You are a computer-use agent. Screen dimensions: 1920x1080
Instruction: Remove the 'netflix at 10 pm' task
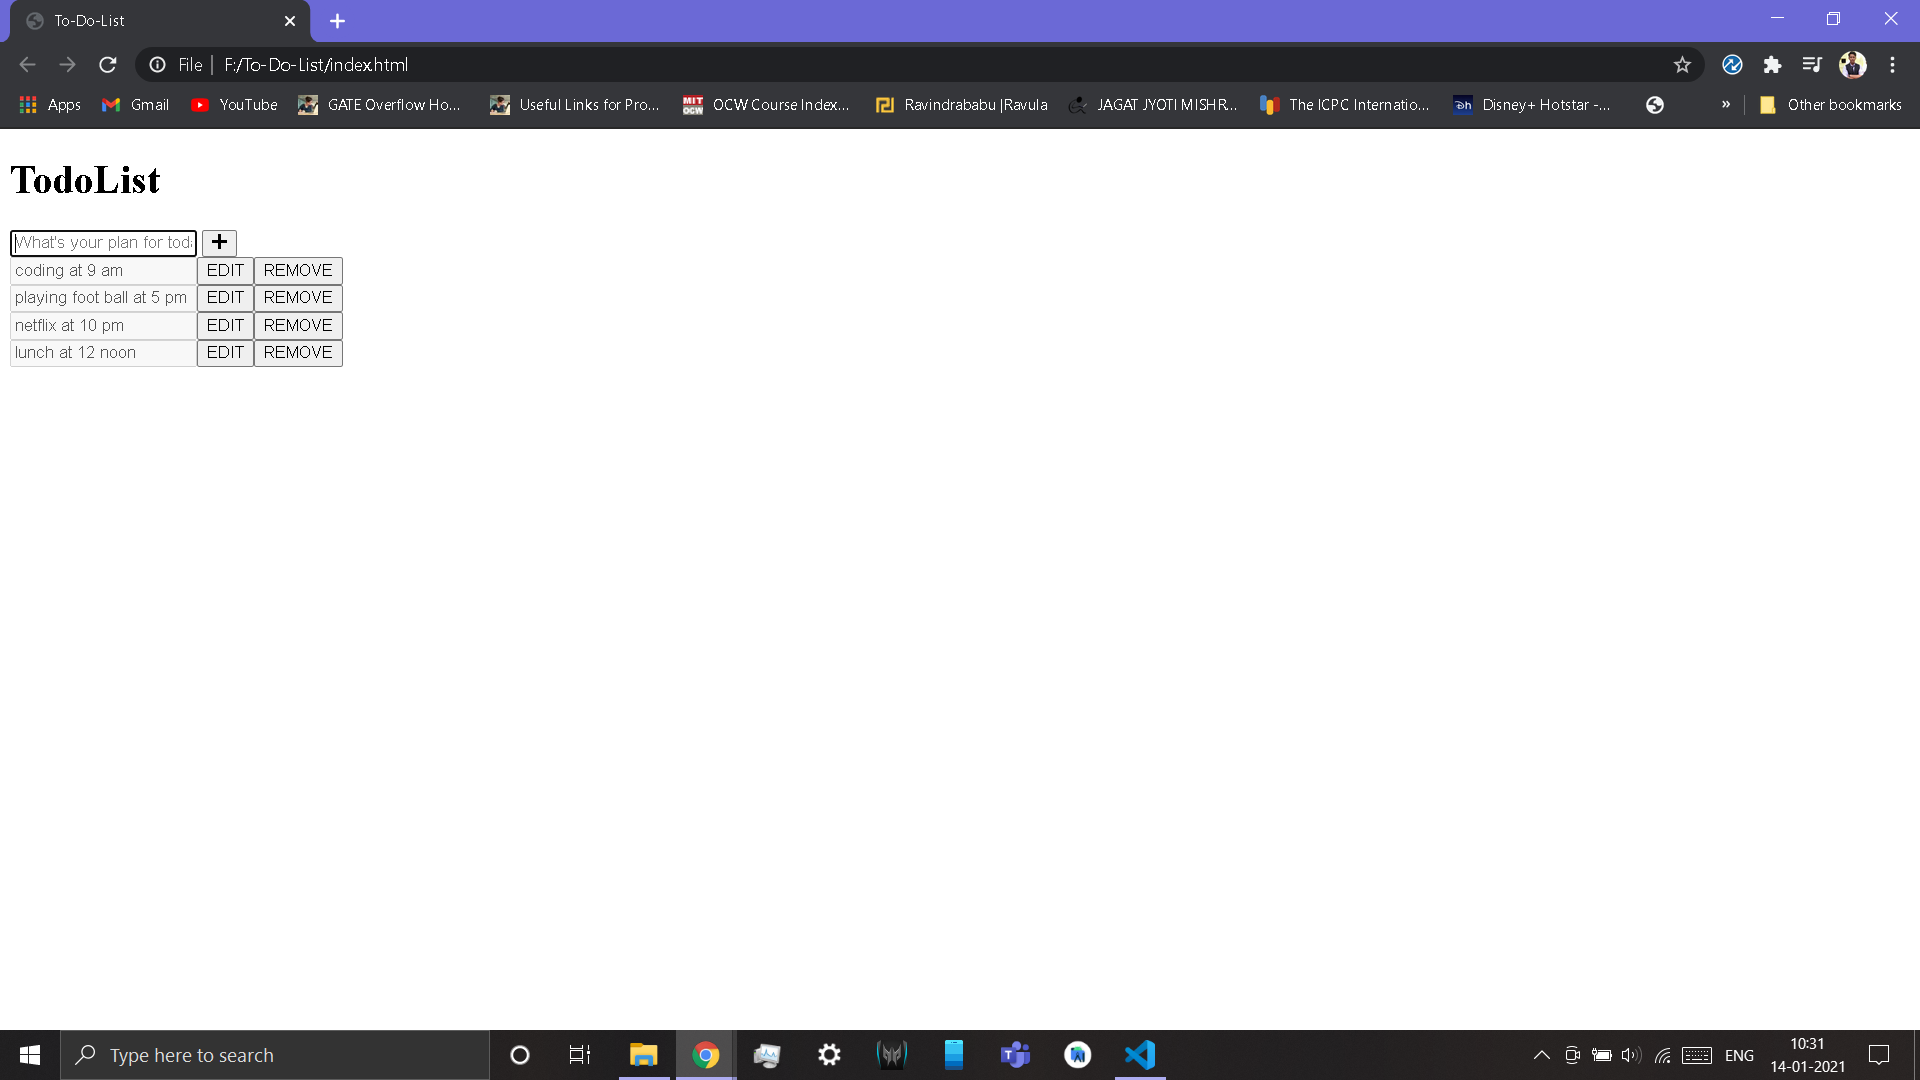pos(298,325)
